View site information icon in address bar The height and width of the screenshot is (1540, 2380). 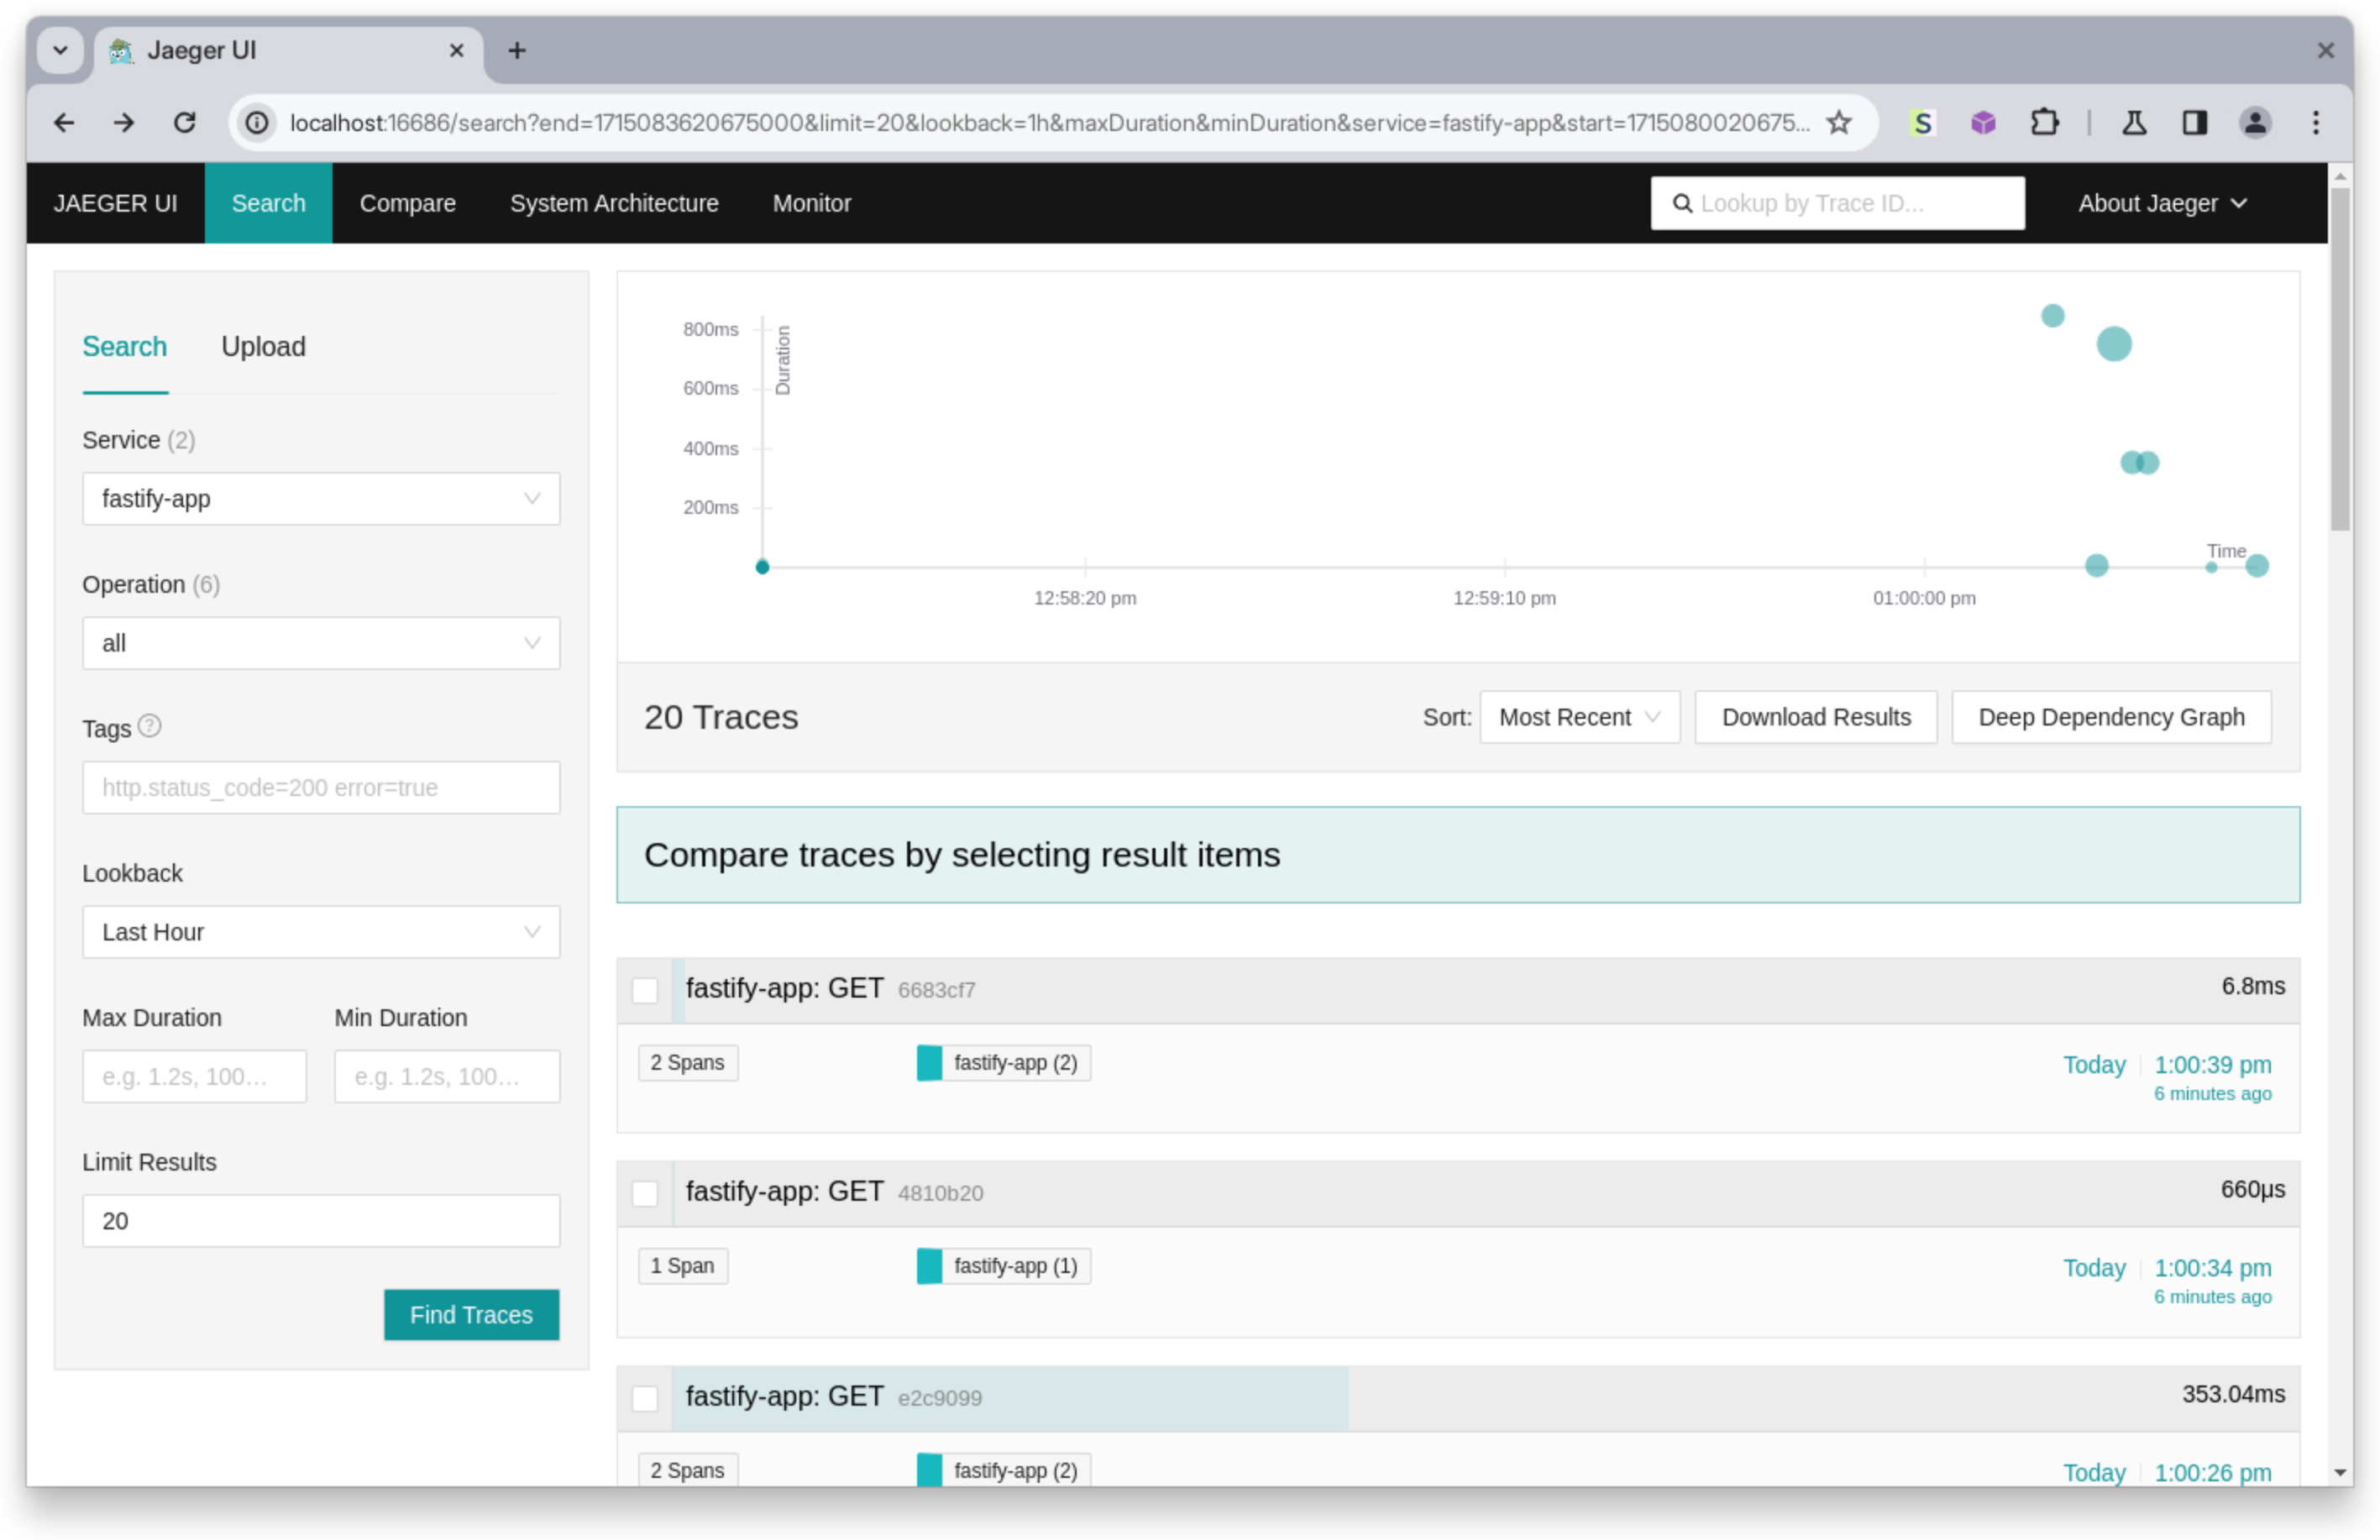[257, 123]
